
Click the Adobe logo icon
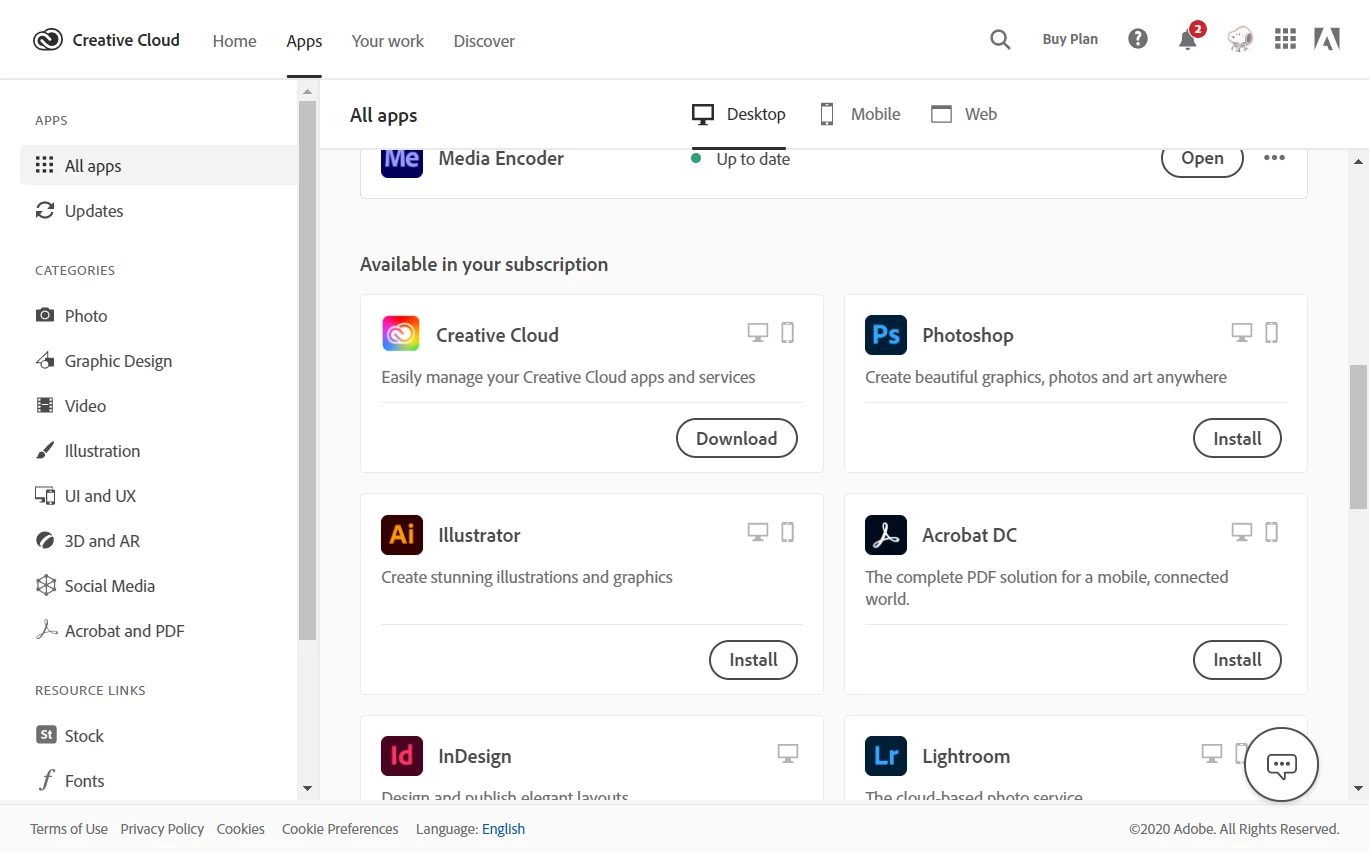point(1327,39)
